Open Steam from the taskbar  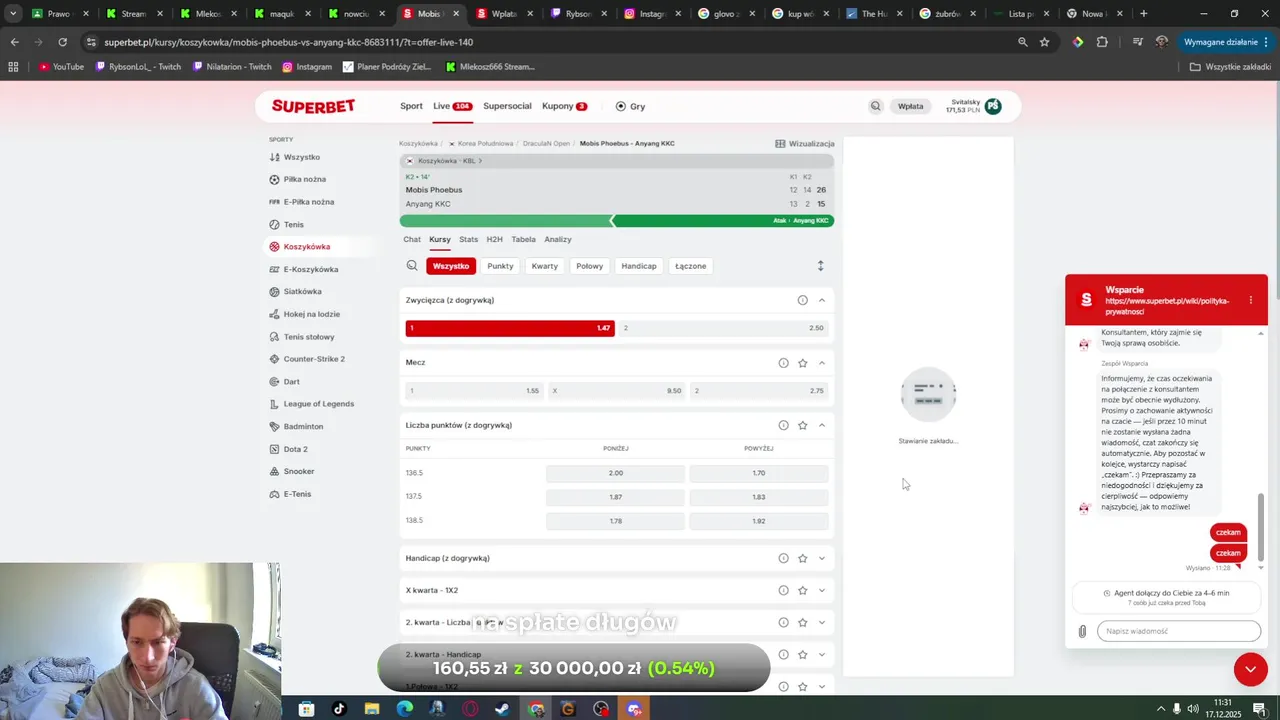502,709
